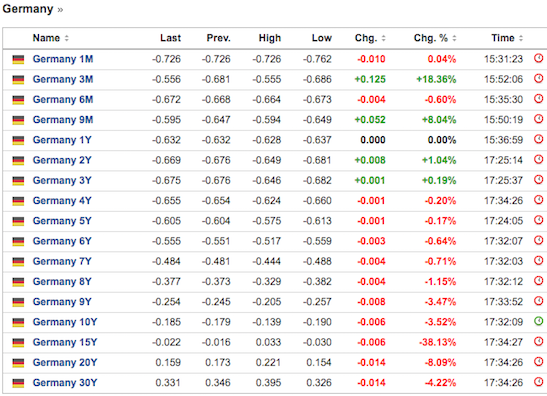Sort table by Name column arrows
The image size is (547, 396).
pyautogui.click(x=67, y=38)
